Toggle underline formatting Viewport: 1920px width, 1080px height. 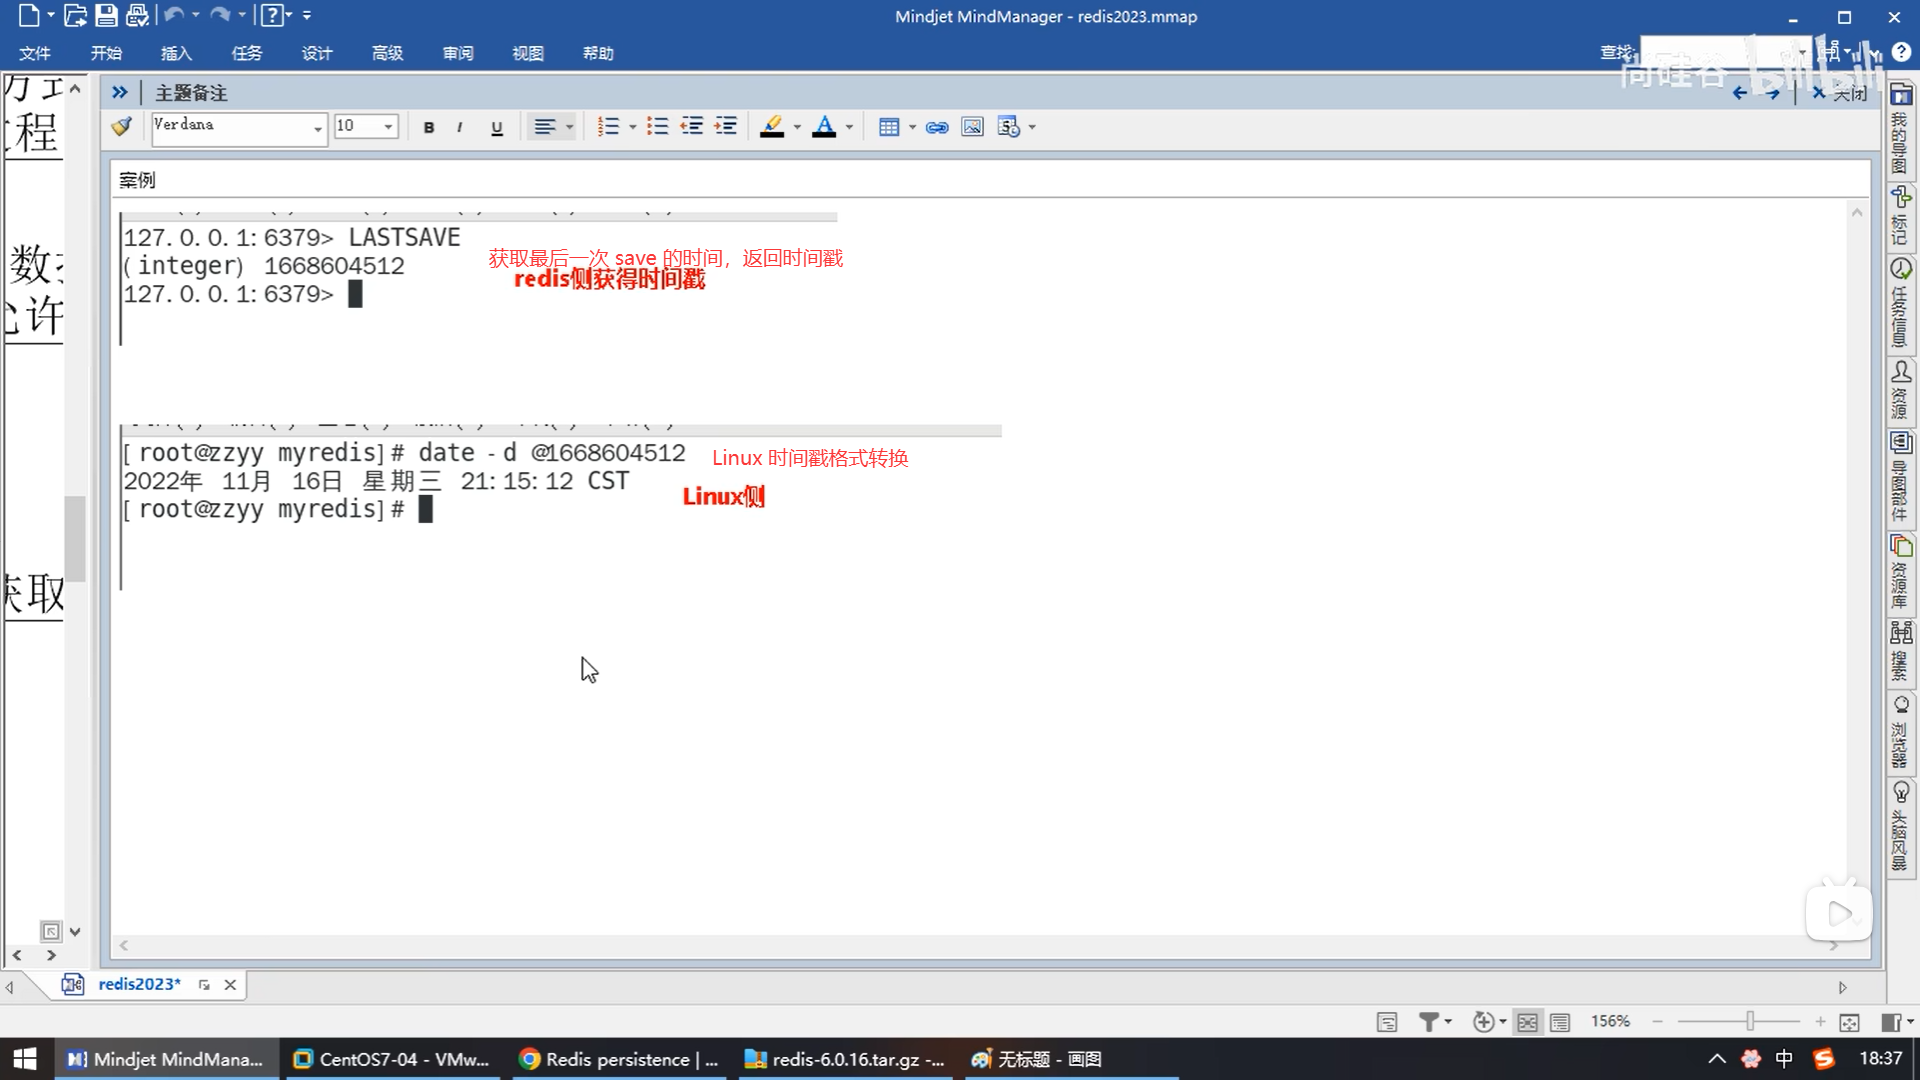pos(497,127)
